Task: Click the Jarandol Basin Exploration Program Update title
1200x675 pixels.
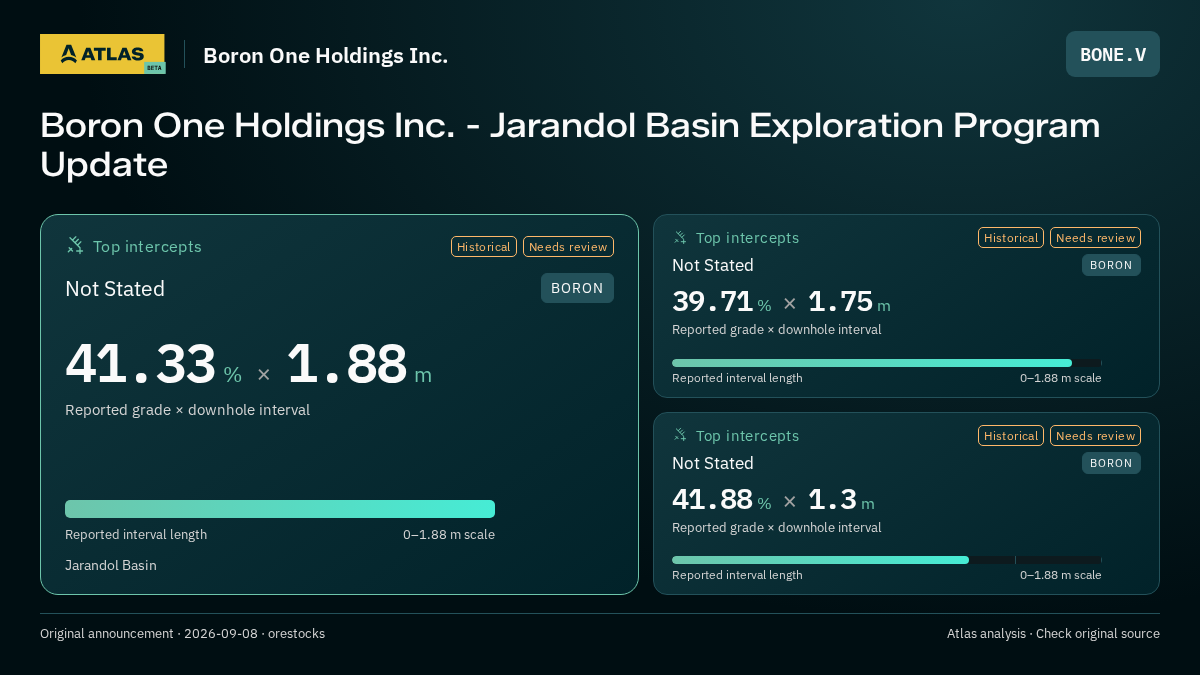Action: click(x=570, y=145)
